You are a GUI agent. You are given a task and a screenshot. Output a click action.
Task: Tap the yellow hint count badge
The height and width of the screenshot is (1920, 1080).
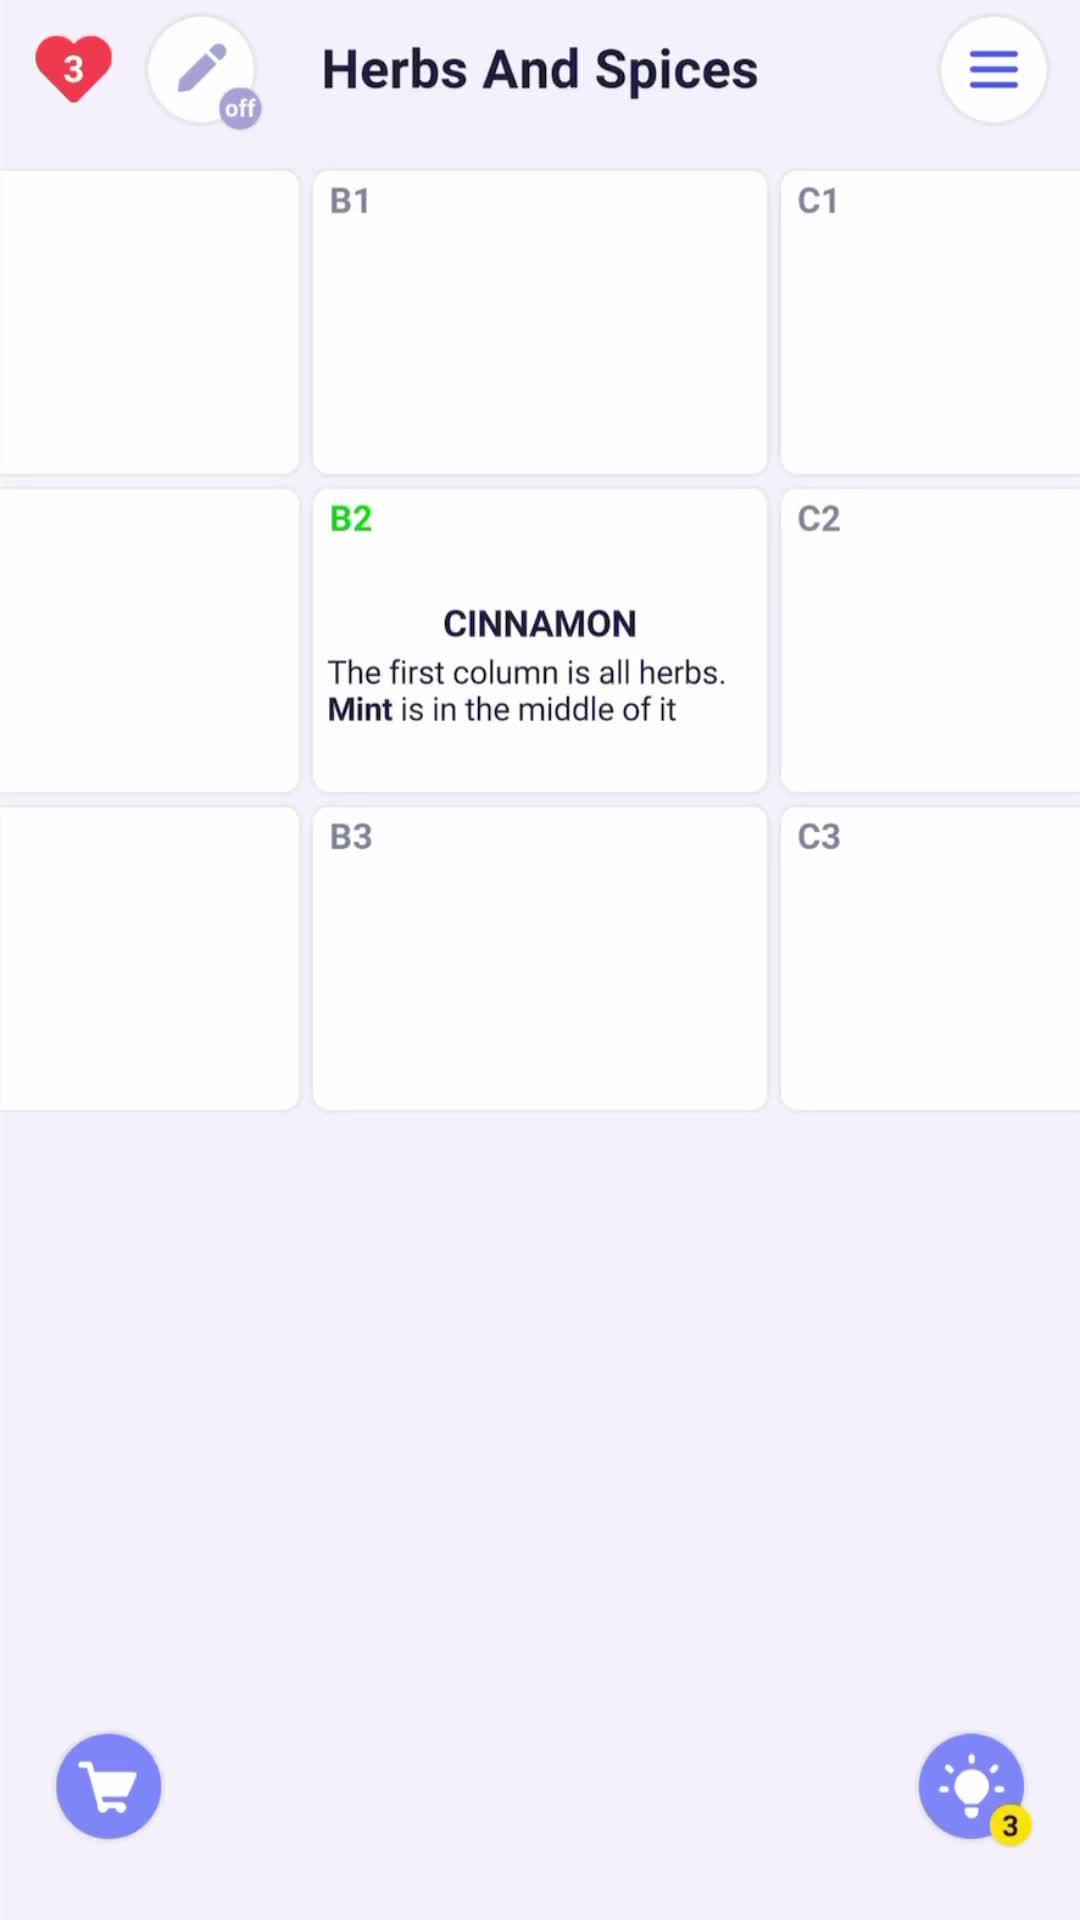coord(1010,1825)
